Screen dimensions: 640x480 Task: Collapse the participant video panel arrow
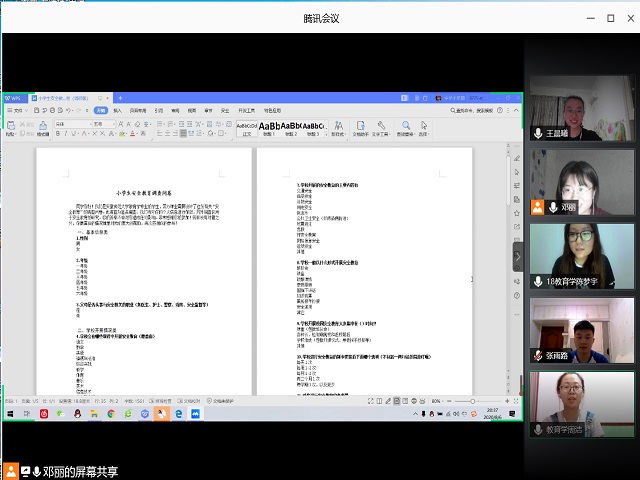click(518, 257)
